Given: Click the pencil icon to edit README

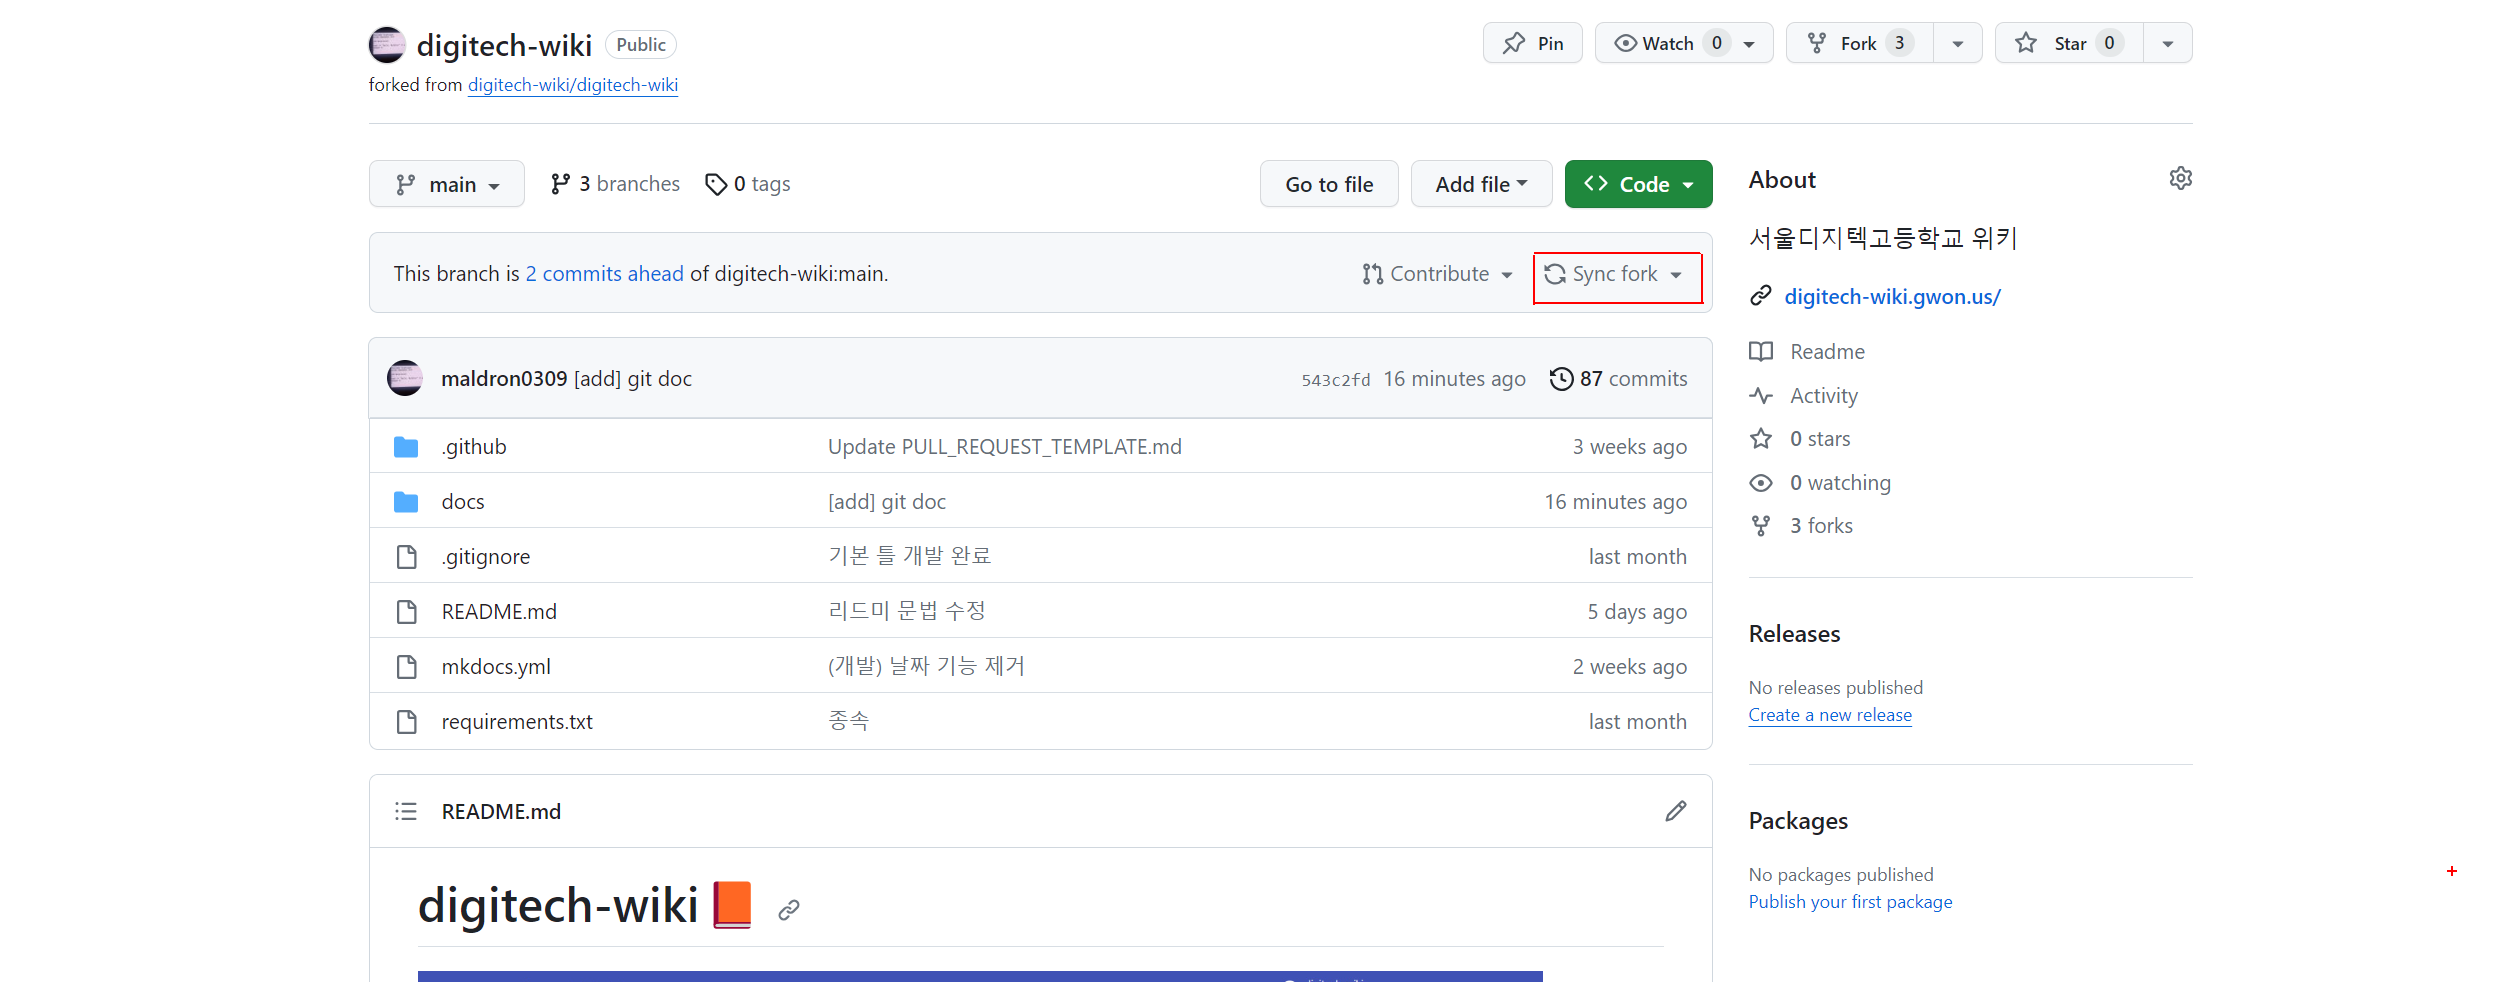Looking at the screenshot, I should 1675,811.
